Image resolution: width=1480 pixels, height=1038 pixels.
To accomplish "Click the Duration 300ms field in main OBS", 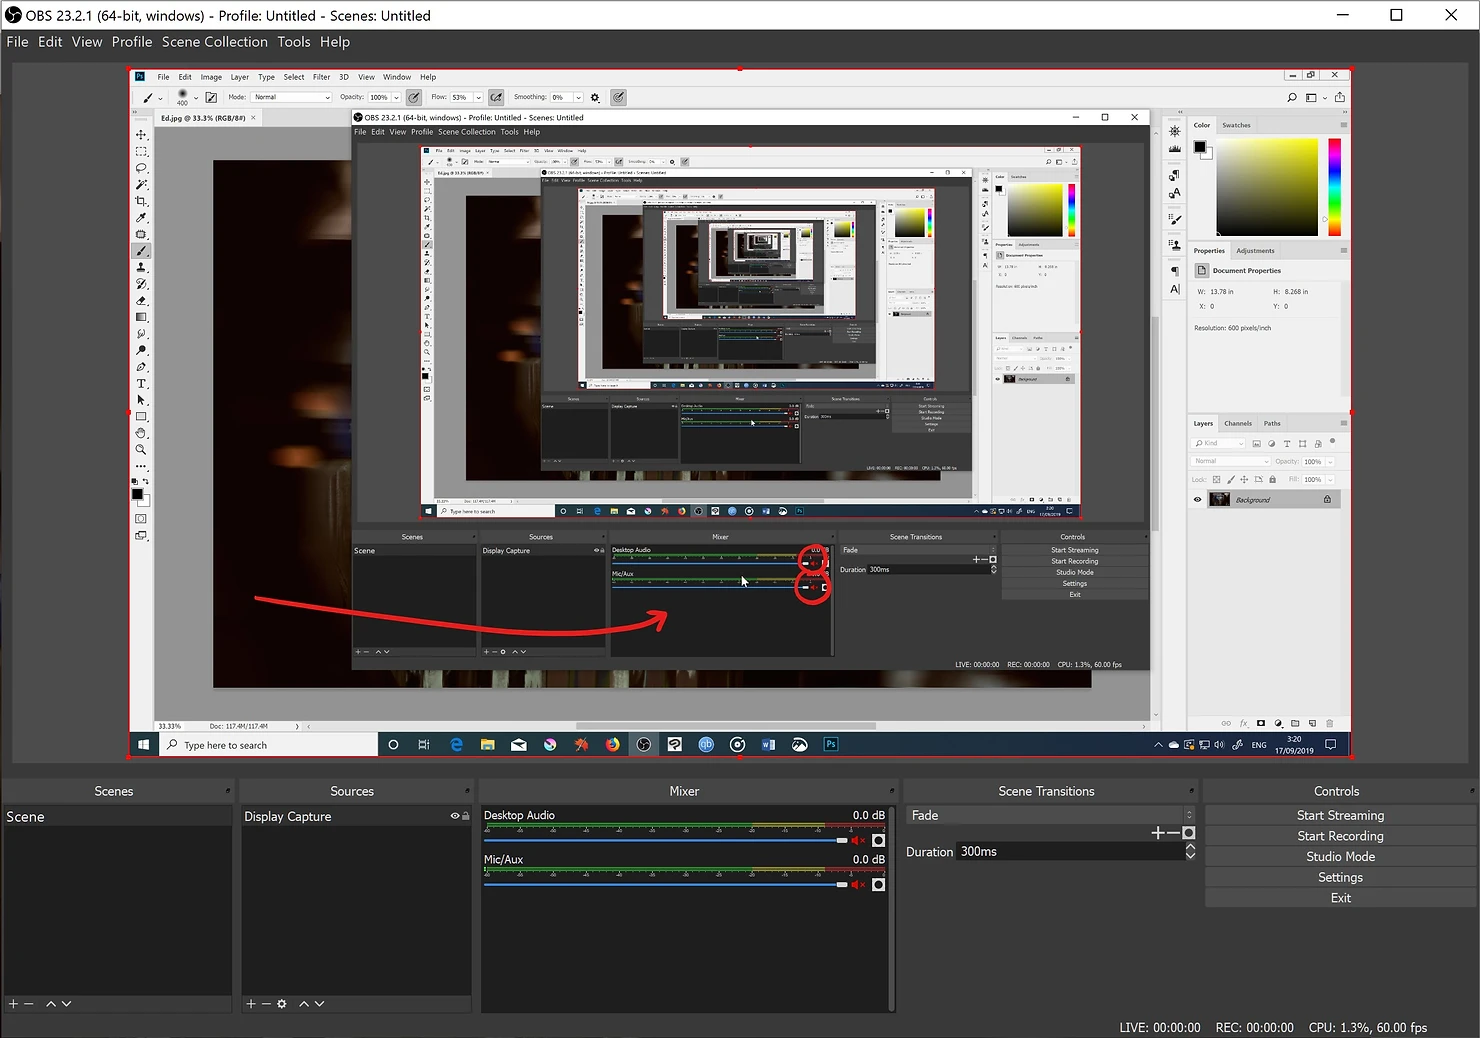I will [x=1069, y=852].
